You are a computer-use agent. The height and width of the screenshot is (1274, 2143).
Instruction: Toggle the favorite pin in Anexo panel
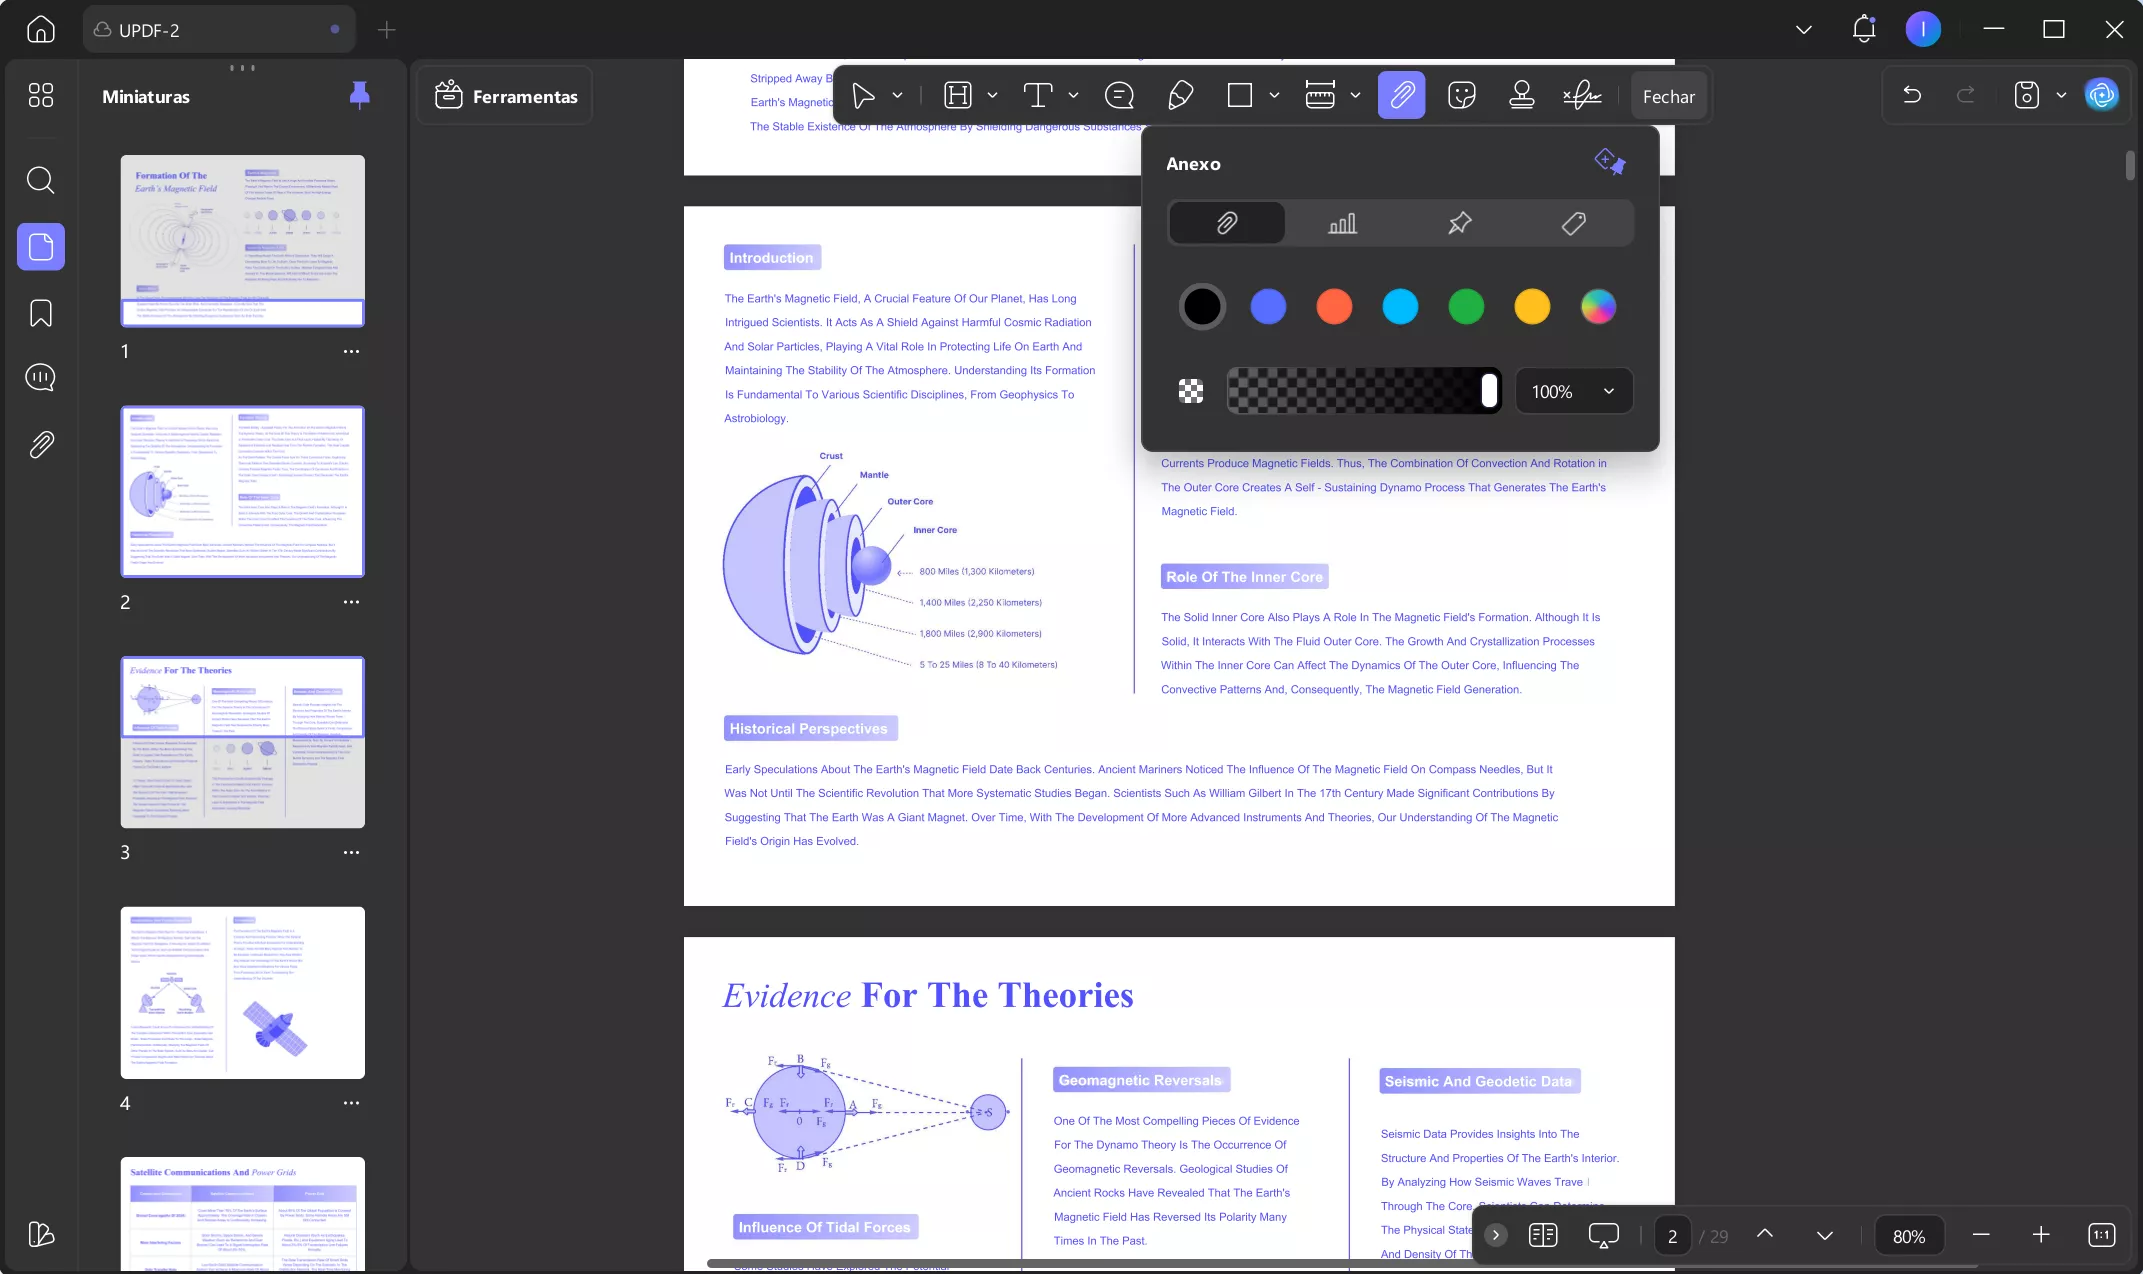(x=1609, y=162)
